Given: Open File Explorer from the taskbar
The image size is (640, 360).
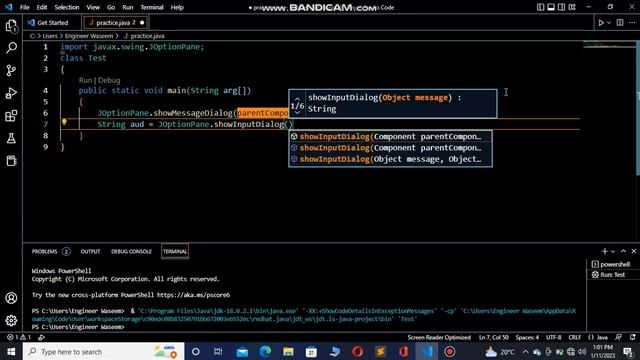Looking at the screenshot, I should click(x=288, y=351).
